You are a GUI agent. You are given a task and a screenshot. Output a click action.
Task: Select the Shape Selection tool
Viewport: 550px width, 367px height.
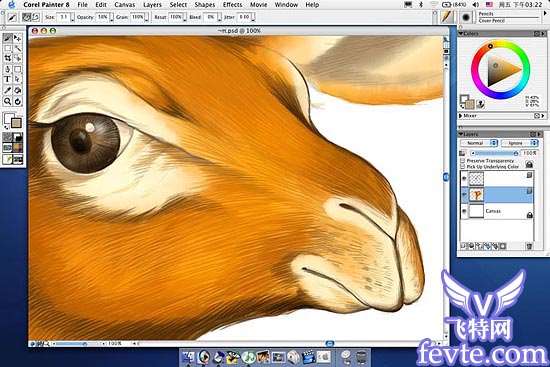17,79
